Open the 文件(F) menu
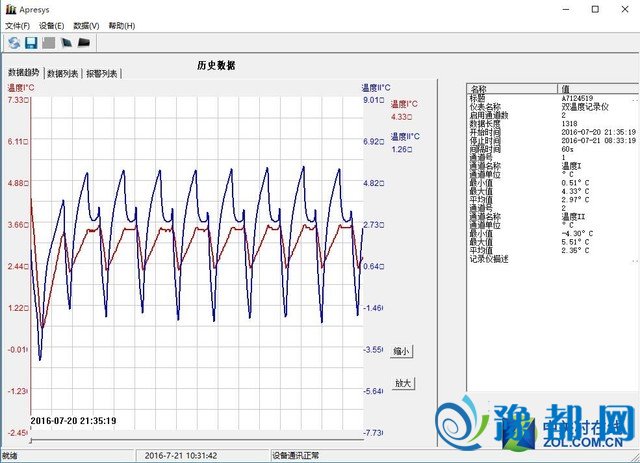Image resolution: width=640 pixels, height=463 pixels. pos(19,25)
